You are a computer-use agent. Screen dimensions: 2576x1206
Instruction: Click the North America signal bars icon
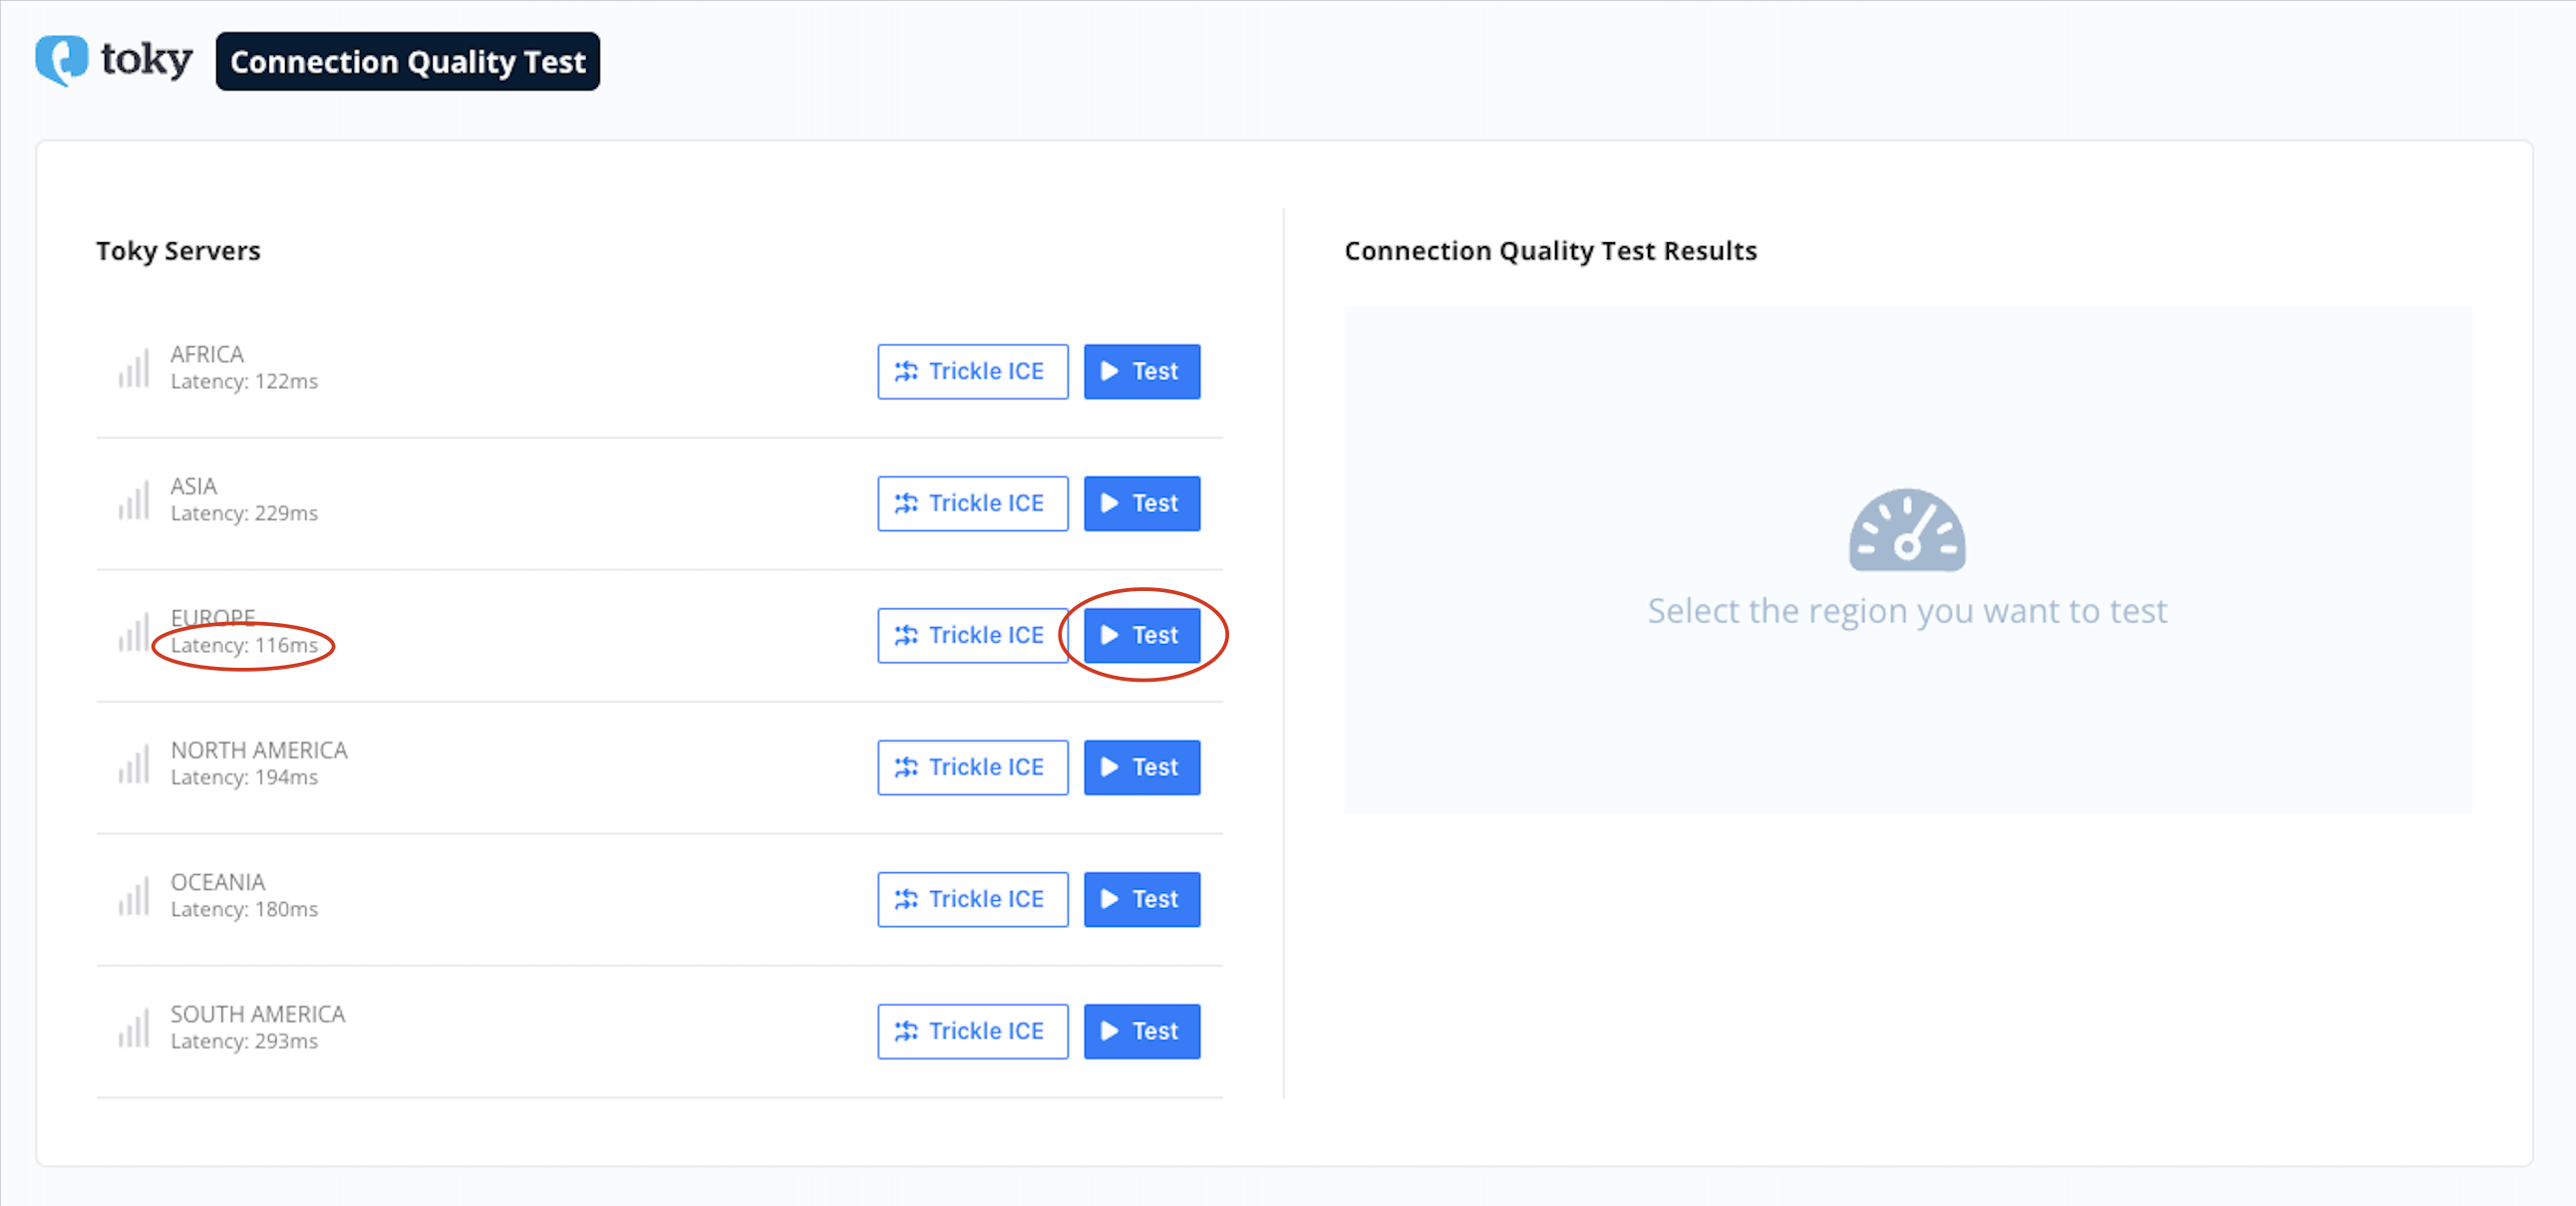[134, 764]
